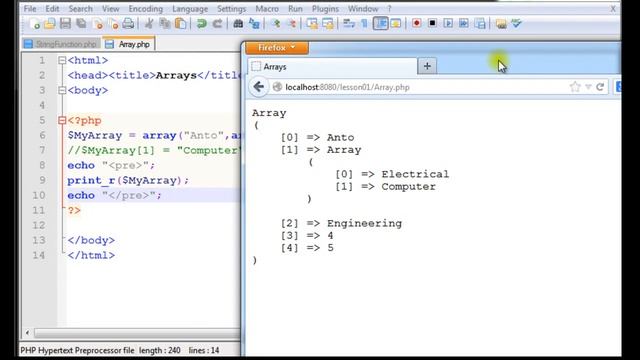The image size is (640, 360).
Task: Click the Open file folder icon
Action: 50,24
